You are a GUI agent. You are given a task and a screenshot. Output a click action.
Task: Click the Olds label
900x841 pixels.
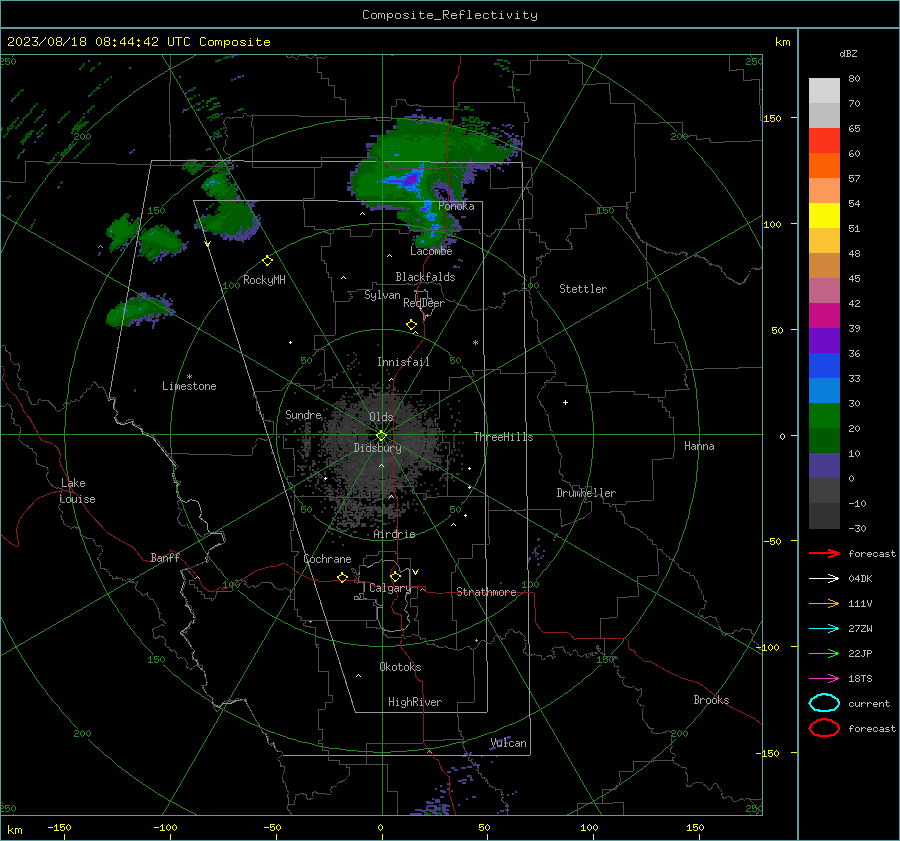click(381, 417)
